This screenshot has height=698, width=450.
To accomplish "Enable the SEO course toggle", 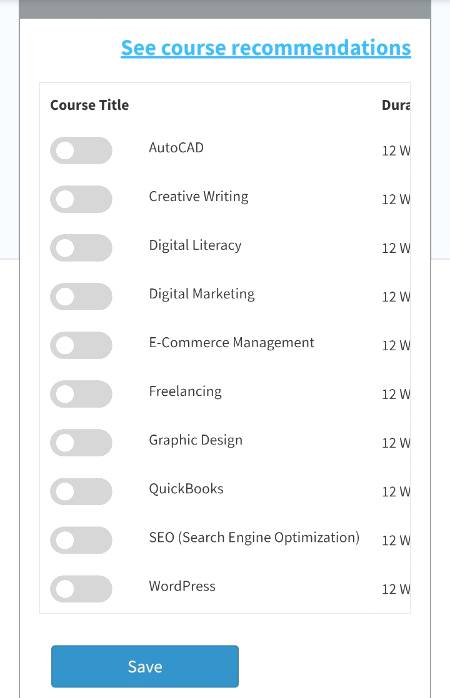I will click(81, 540).
